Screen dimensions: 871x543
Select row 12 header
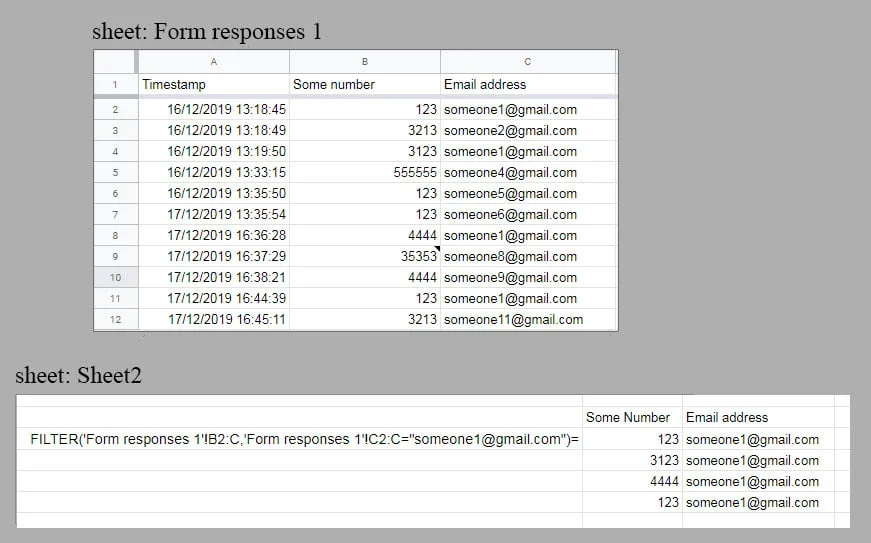coord(115,319)
